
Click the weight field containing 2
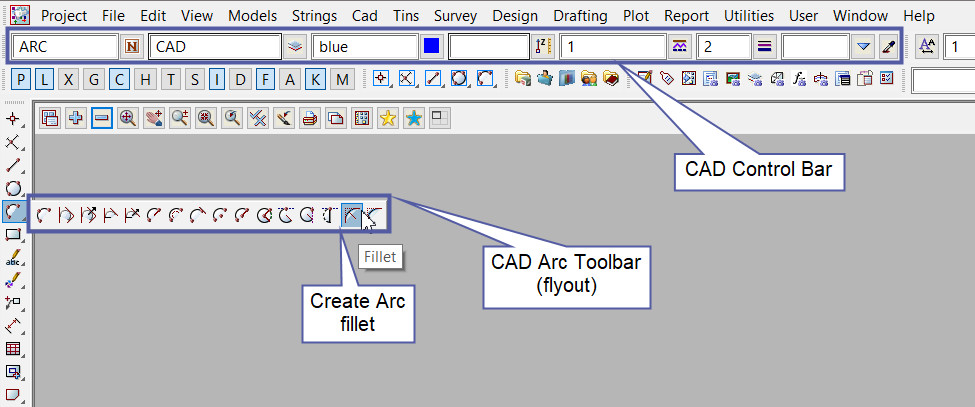tap(724, 47)
